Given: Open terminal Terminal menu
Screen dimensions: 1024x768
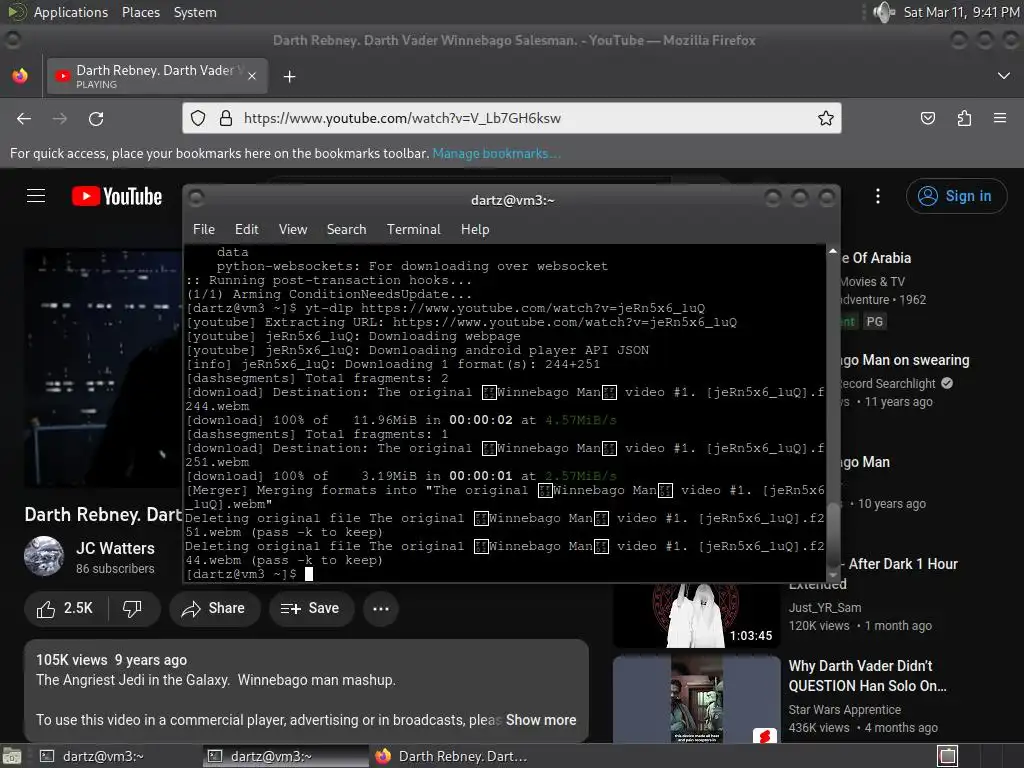Looking at the screenshot, I should (413, 229).
